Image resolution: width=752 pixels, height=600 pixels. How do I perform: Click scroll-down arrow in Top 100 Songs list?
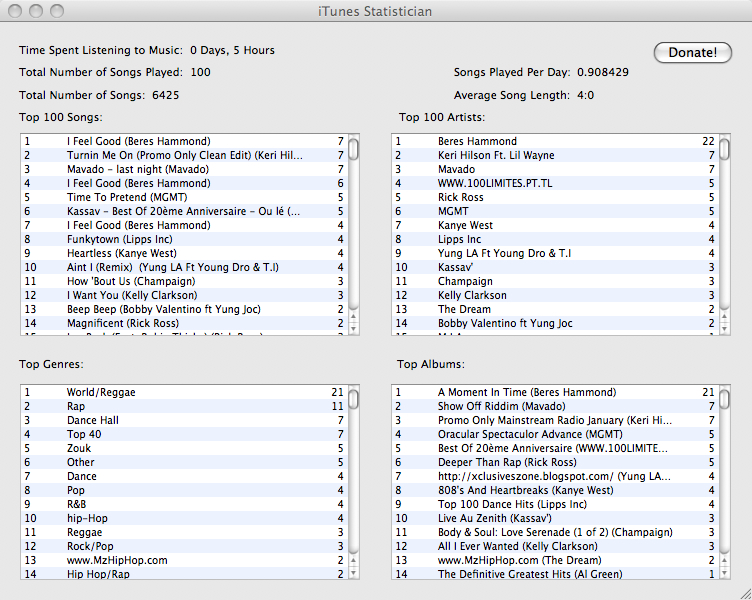coord(353,328)
